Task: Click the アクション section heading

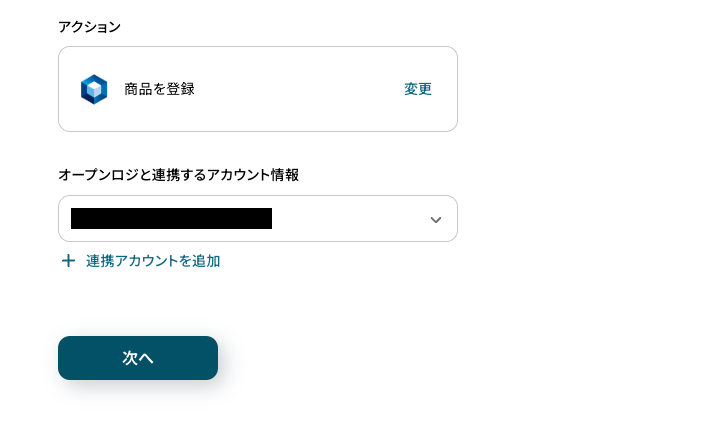Action: click(89, 27)
